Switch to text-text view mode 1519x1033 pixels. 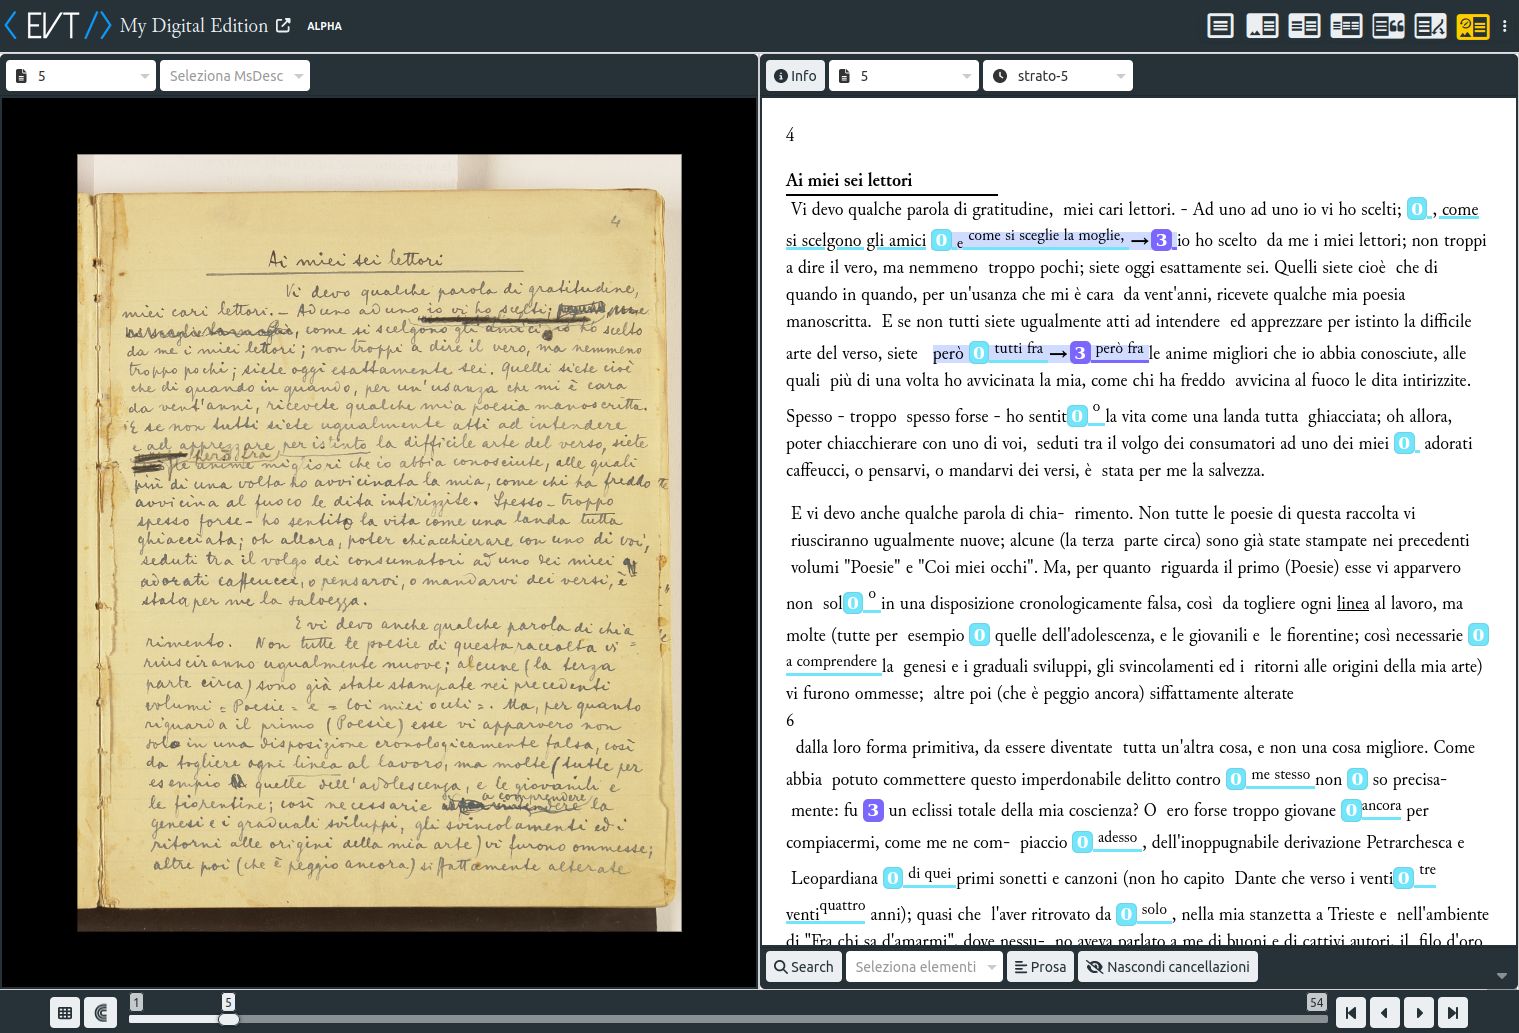click(x=1304, y=26)
